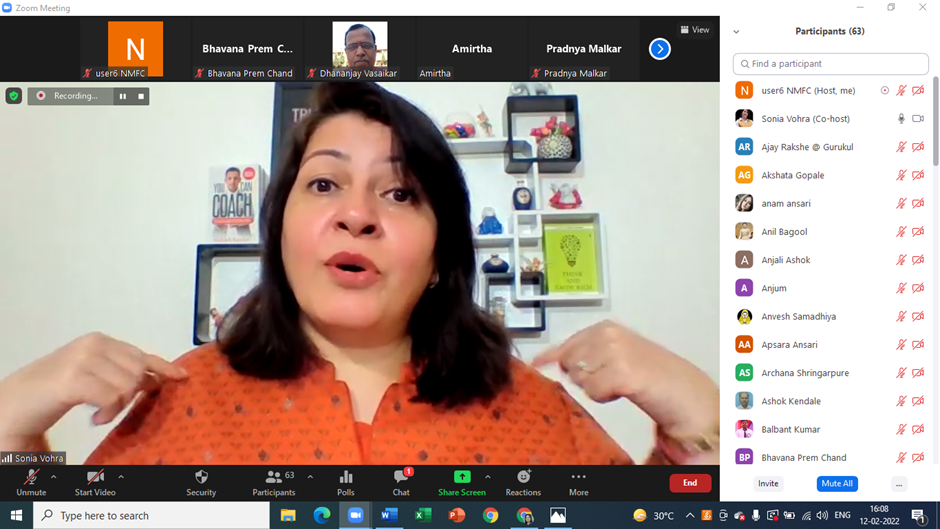The height and width of the screenshot is (529, 940).
Task: Unmute the microphone in meeting toolbar
Action: (31, 478)
